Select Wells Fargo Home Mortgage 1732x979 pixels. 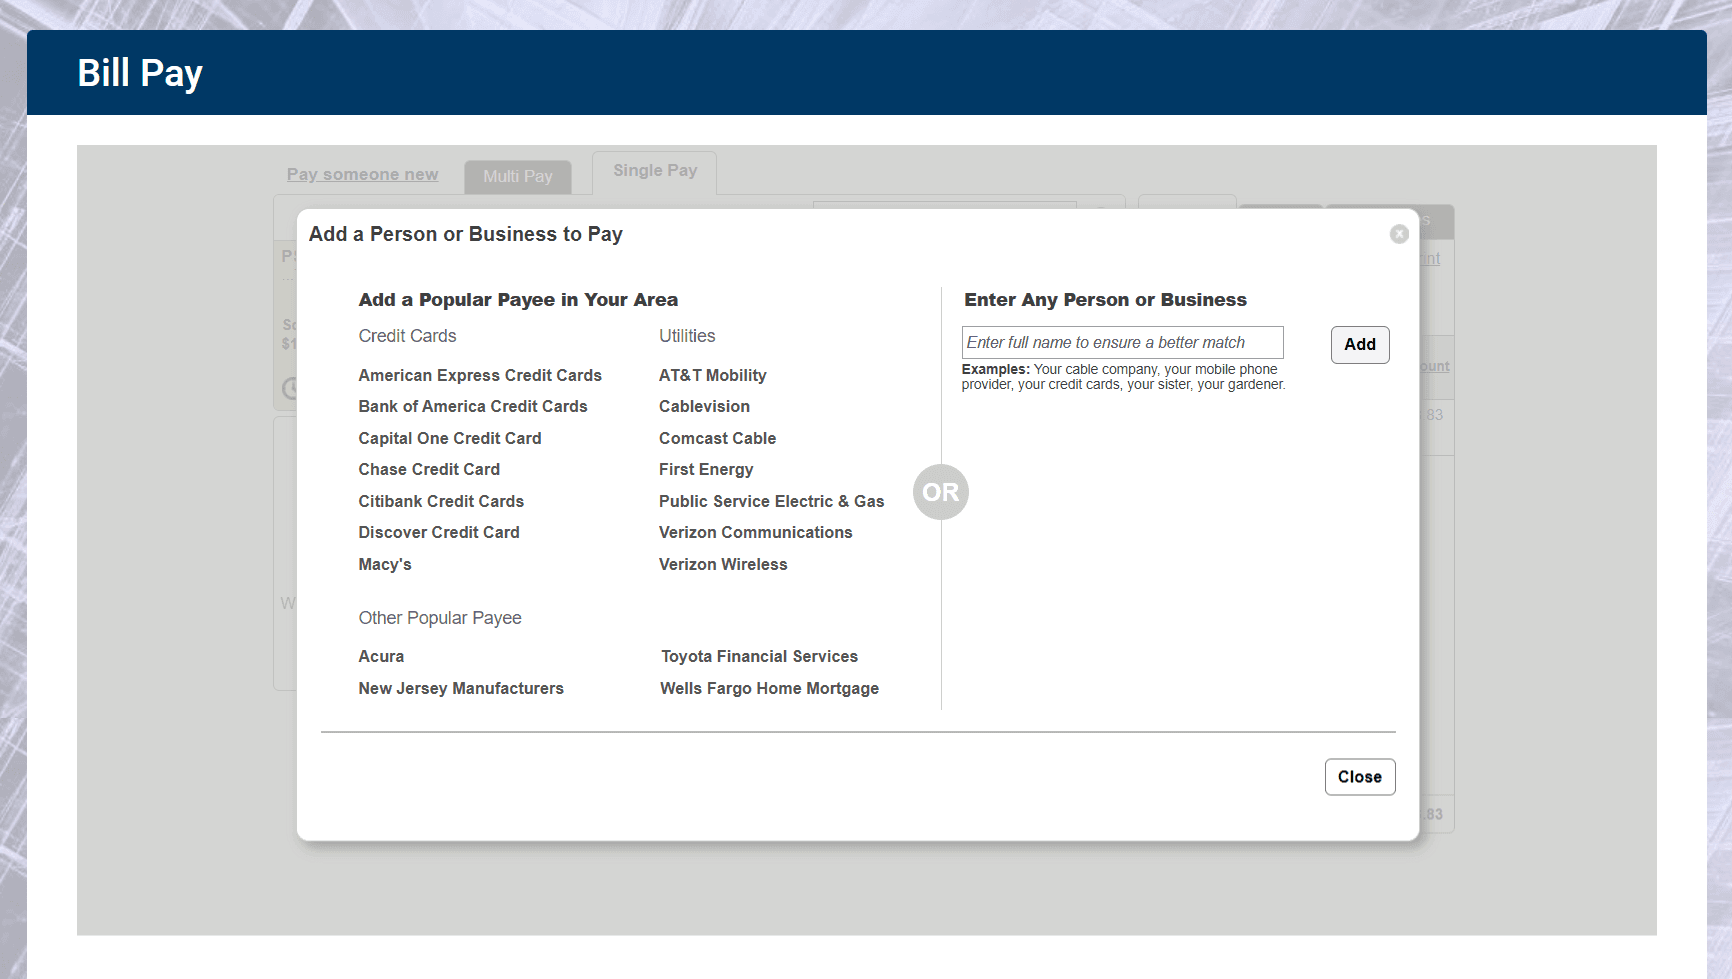[x=769, y=689]
